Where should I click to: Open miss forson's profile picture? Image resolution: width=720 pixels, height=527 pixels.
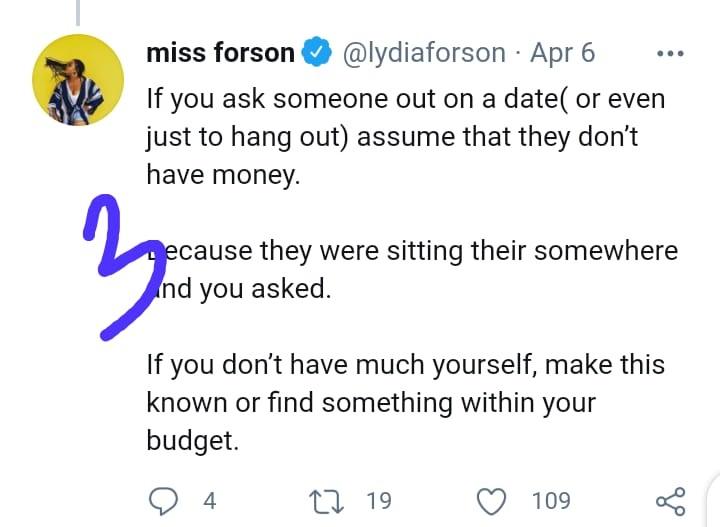(78, 78)
